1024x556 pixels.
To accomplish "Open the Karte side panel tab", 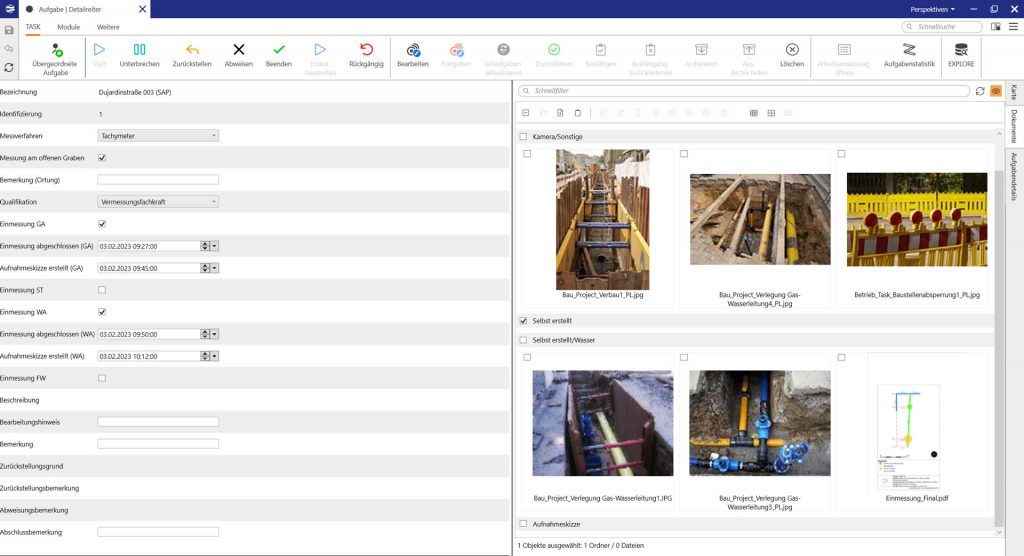I will coord(1013,92).
